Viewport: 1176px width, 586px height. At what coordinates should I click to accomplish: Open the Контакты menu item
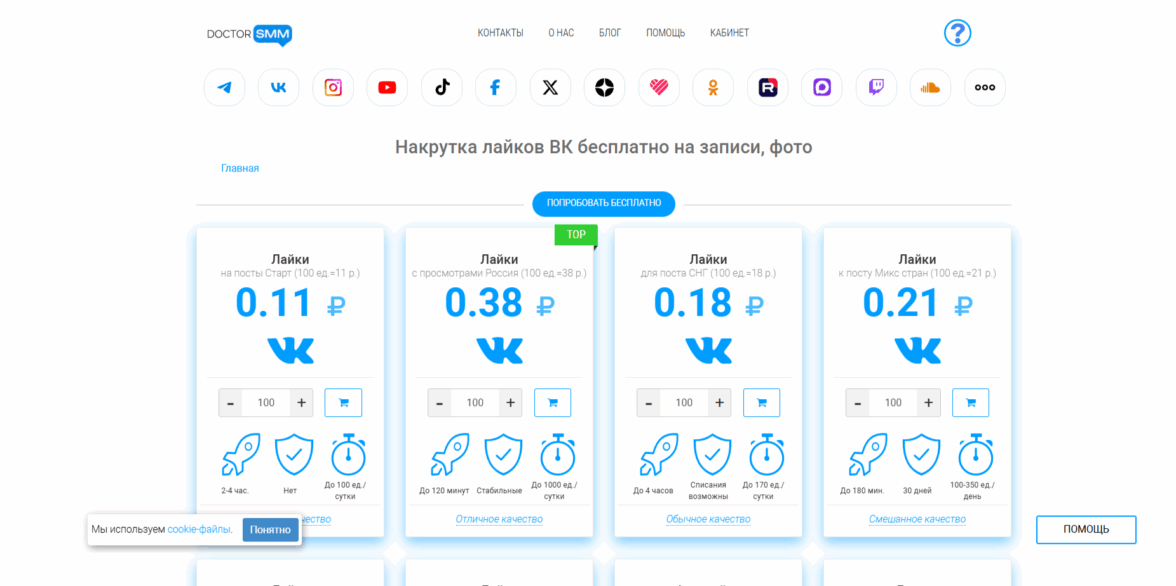500,33
